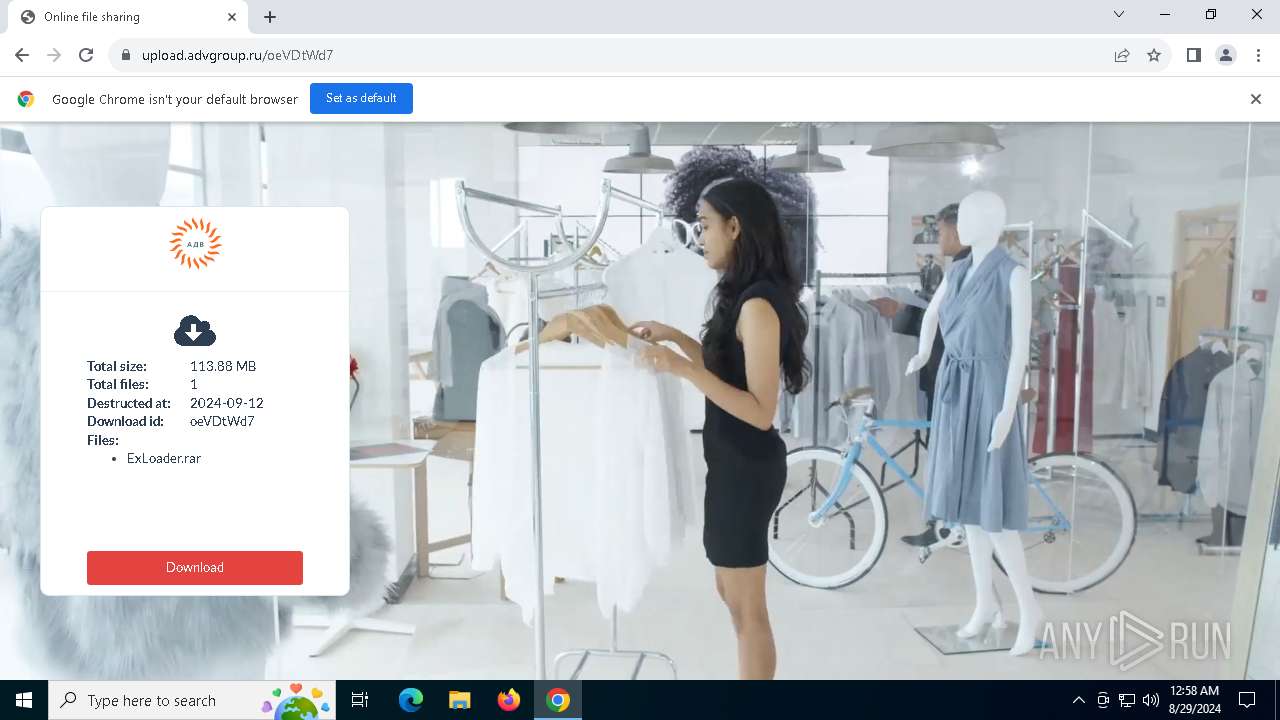This screenshot has height=720, width=1280.
Task: Minimize the Chrome window
Action: coord(1165,14)
